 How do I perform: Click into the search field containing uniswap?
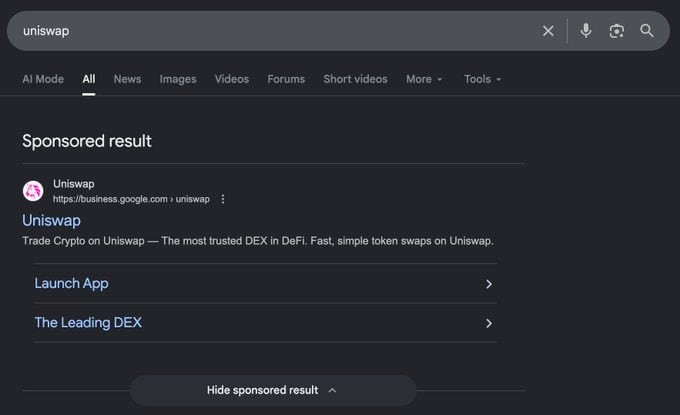278,31
